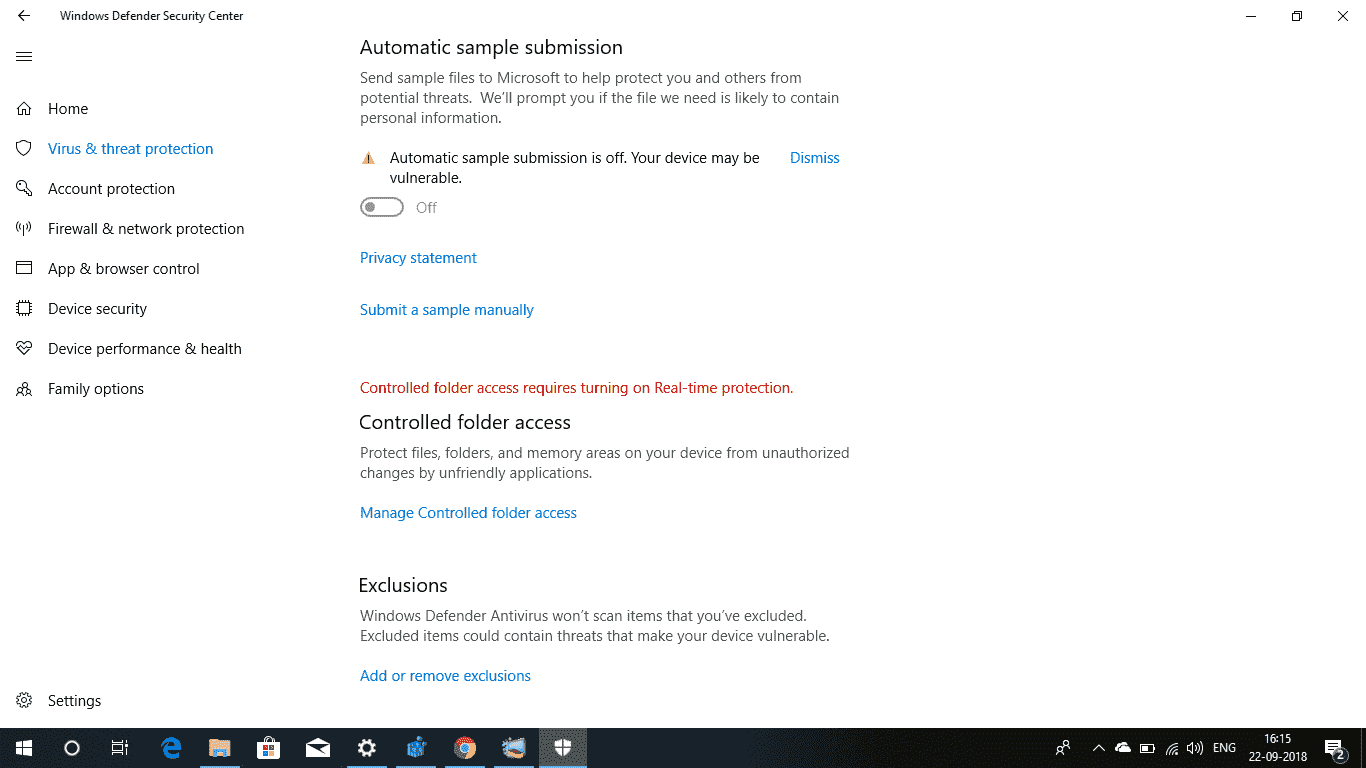Image resolution: width=1366 pixels, height=768 pixels.
Task: Launch Microsoft Edge from the taskbar
Action: [171, 748]
